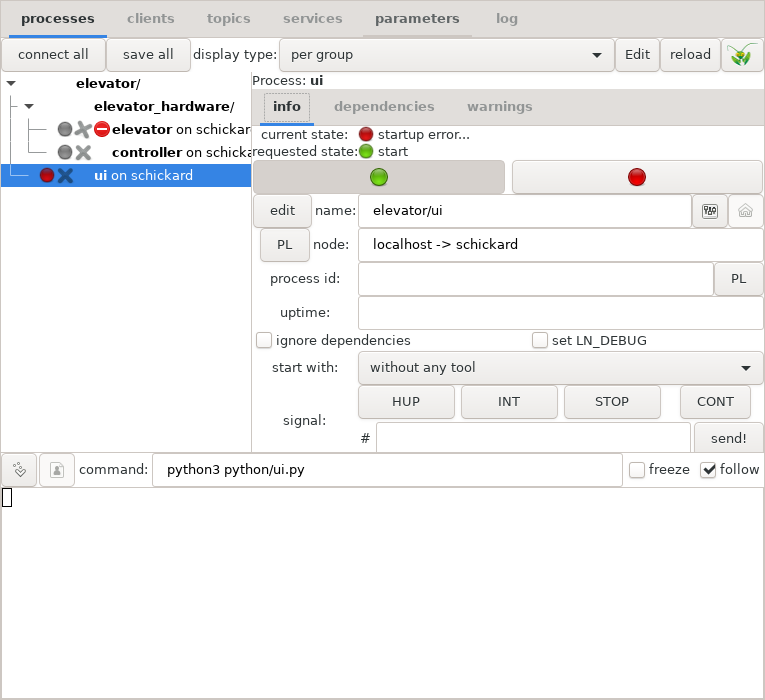
Task: Click the process id field
Action: (x=536, y=279)
